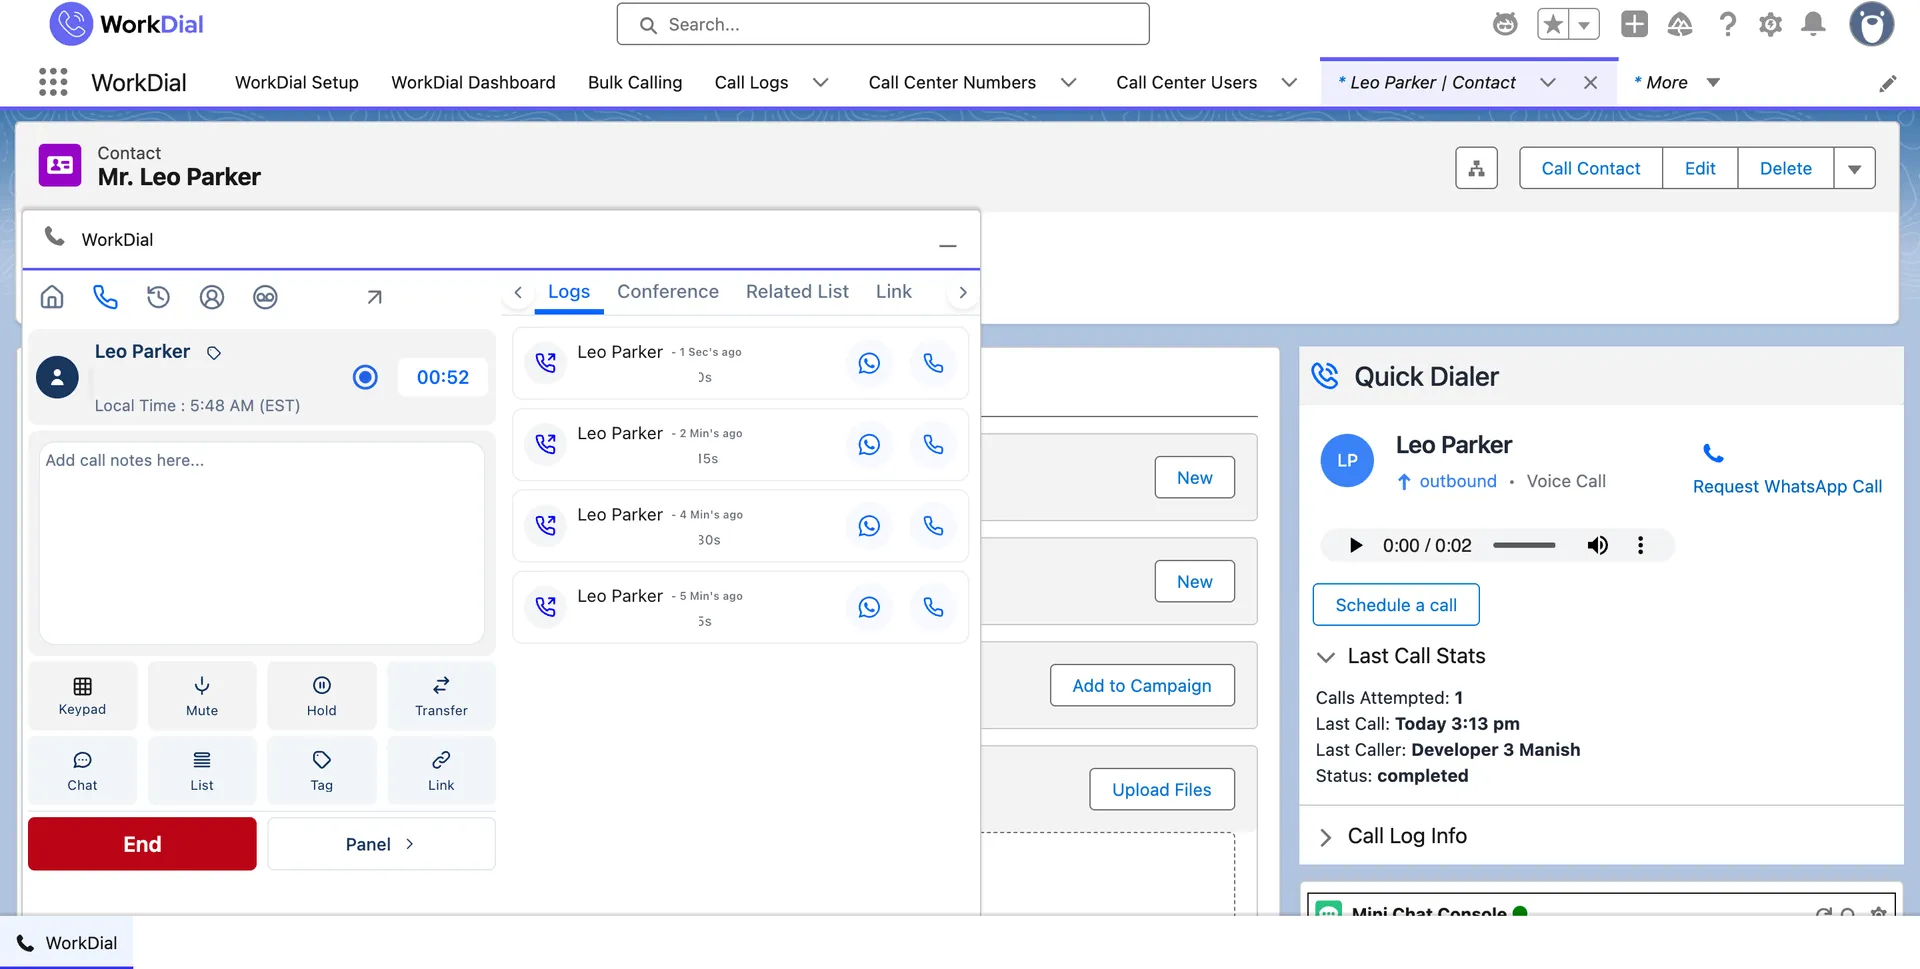Mute the active call

(202, 695)
